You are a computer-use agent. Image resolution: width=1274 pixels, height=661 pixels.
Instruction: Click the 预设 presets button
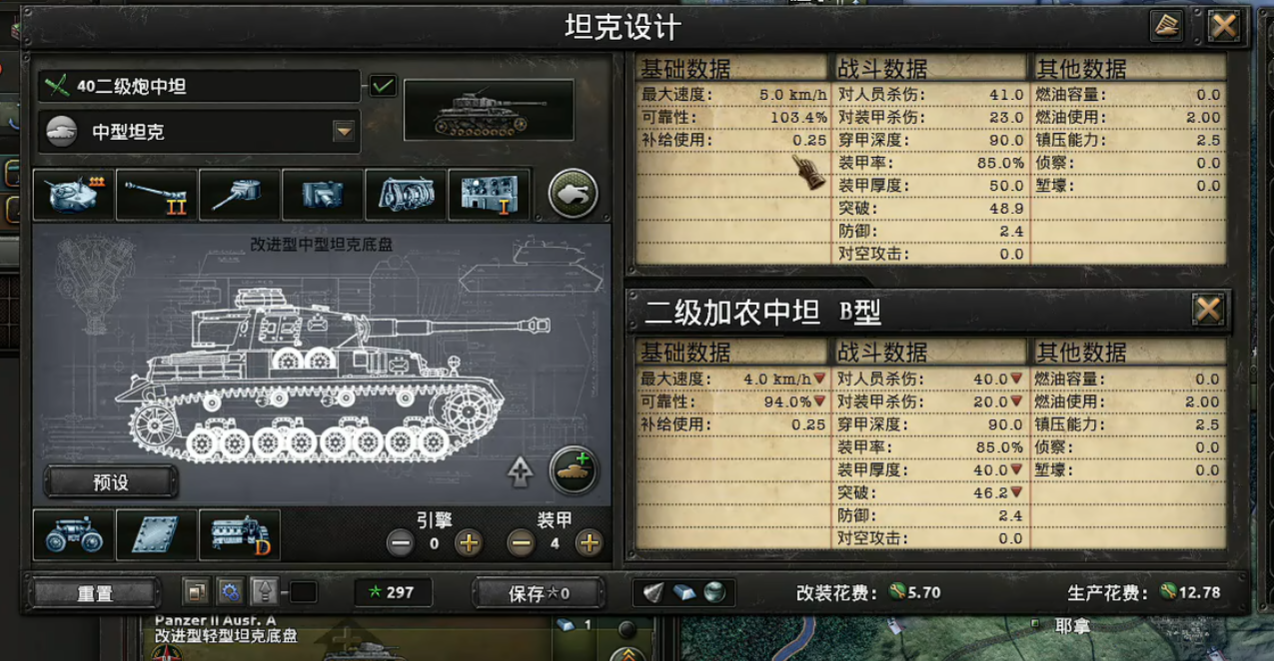click(111, 482)
